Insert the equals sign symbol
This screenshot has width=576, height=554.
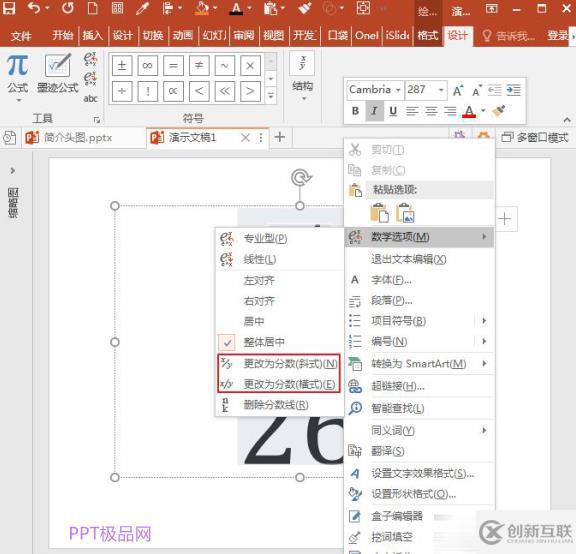(173, 65)
